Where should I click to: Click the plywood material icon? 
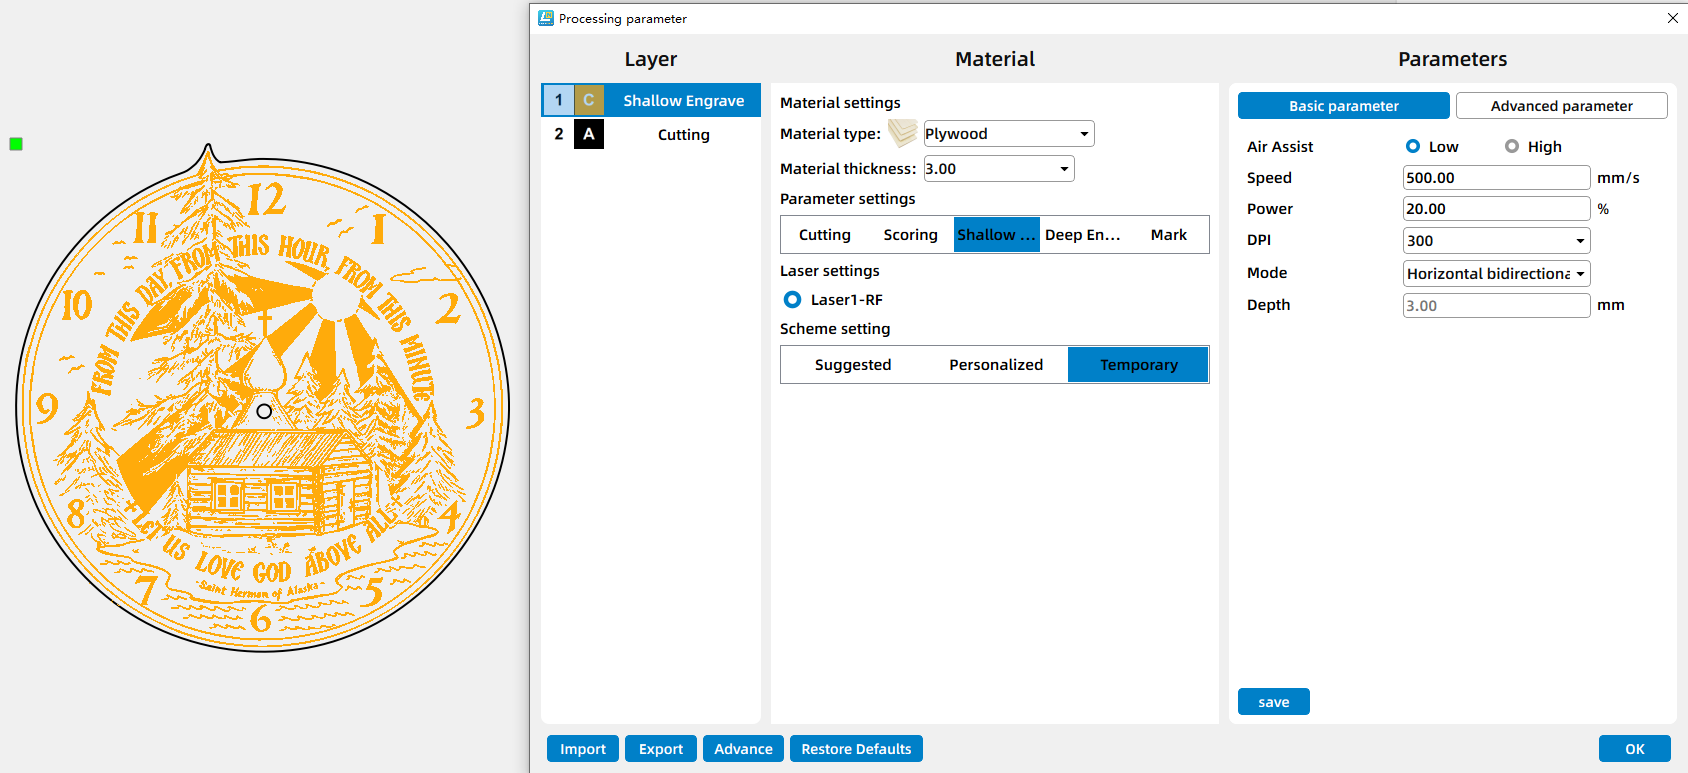(x=902, y=133)
